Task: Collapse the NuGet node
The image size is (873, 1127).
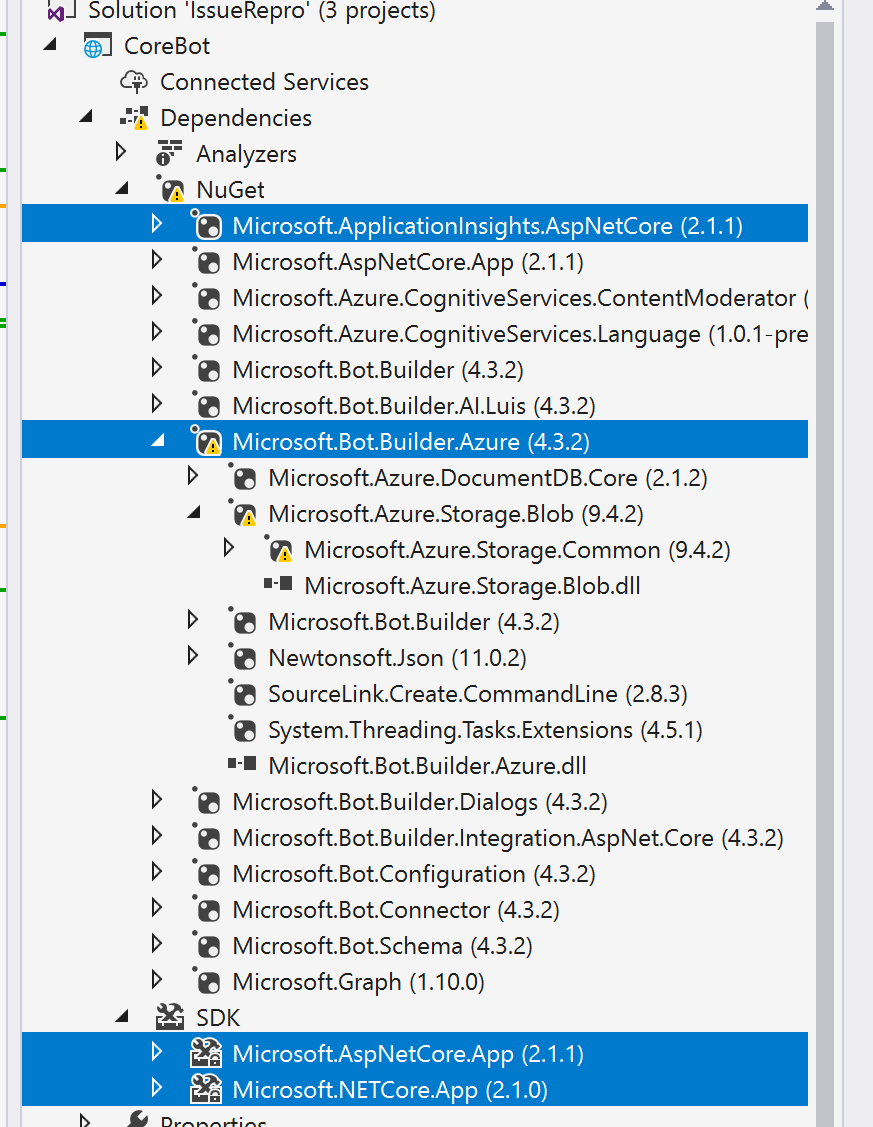Action: tap(122, 188)
